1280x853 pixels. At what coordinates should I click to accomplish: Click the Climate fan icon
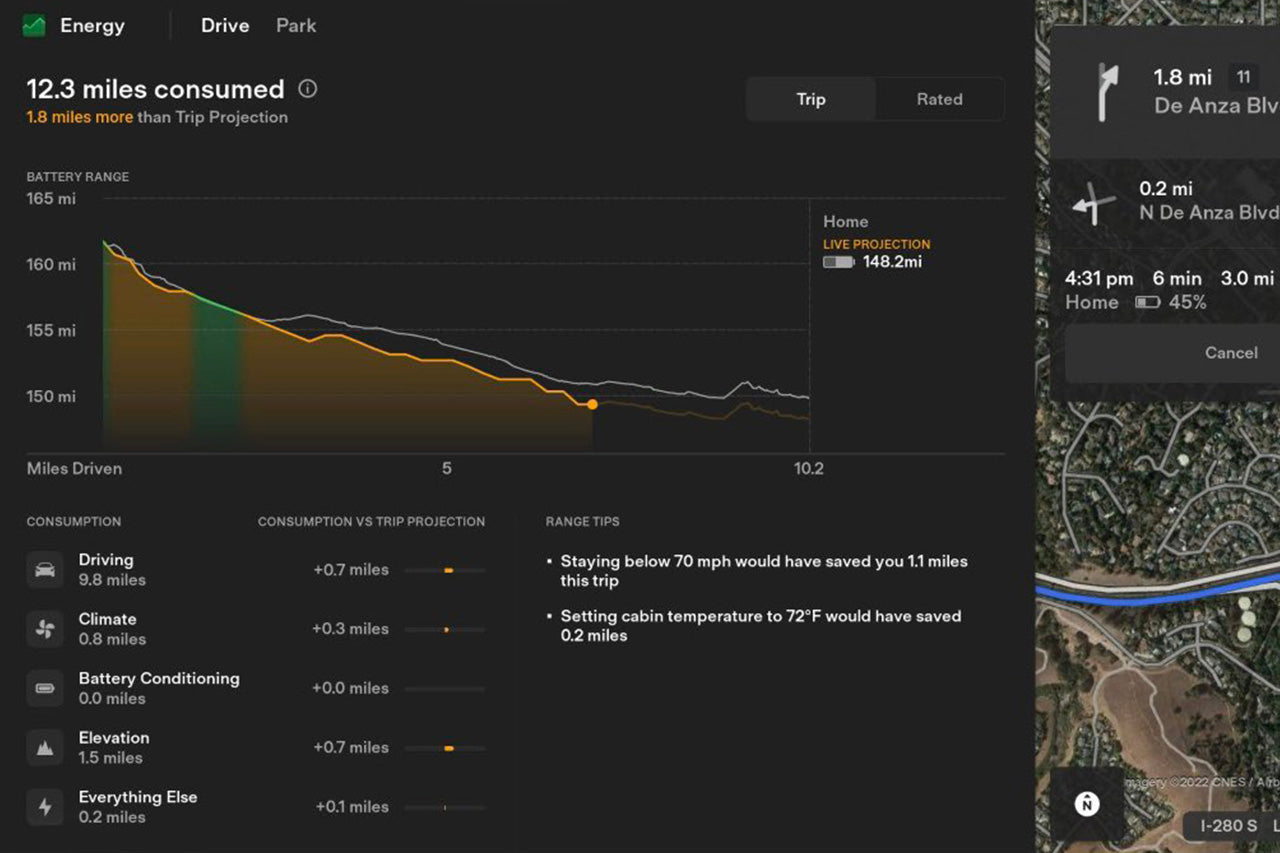tap(45, 628)
